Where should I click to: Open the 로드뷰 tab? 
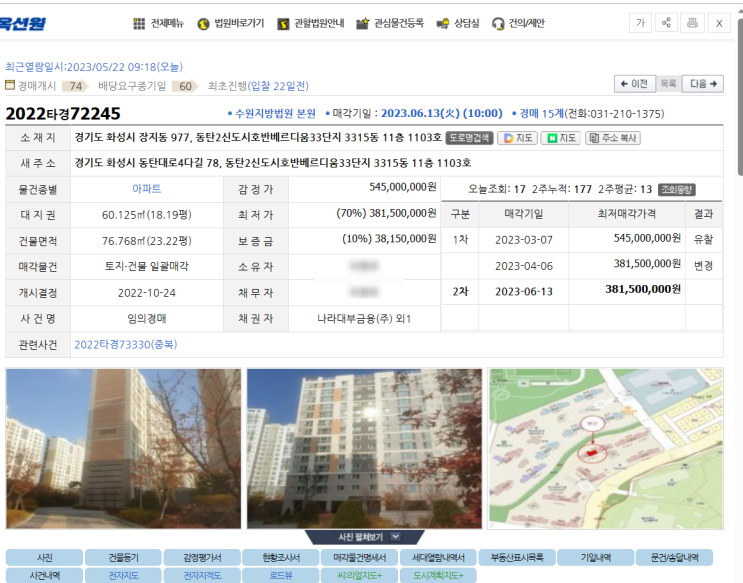coord(281,575)
